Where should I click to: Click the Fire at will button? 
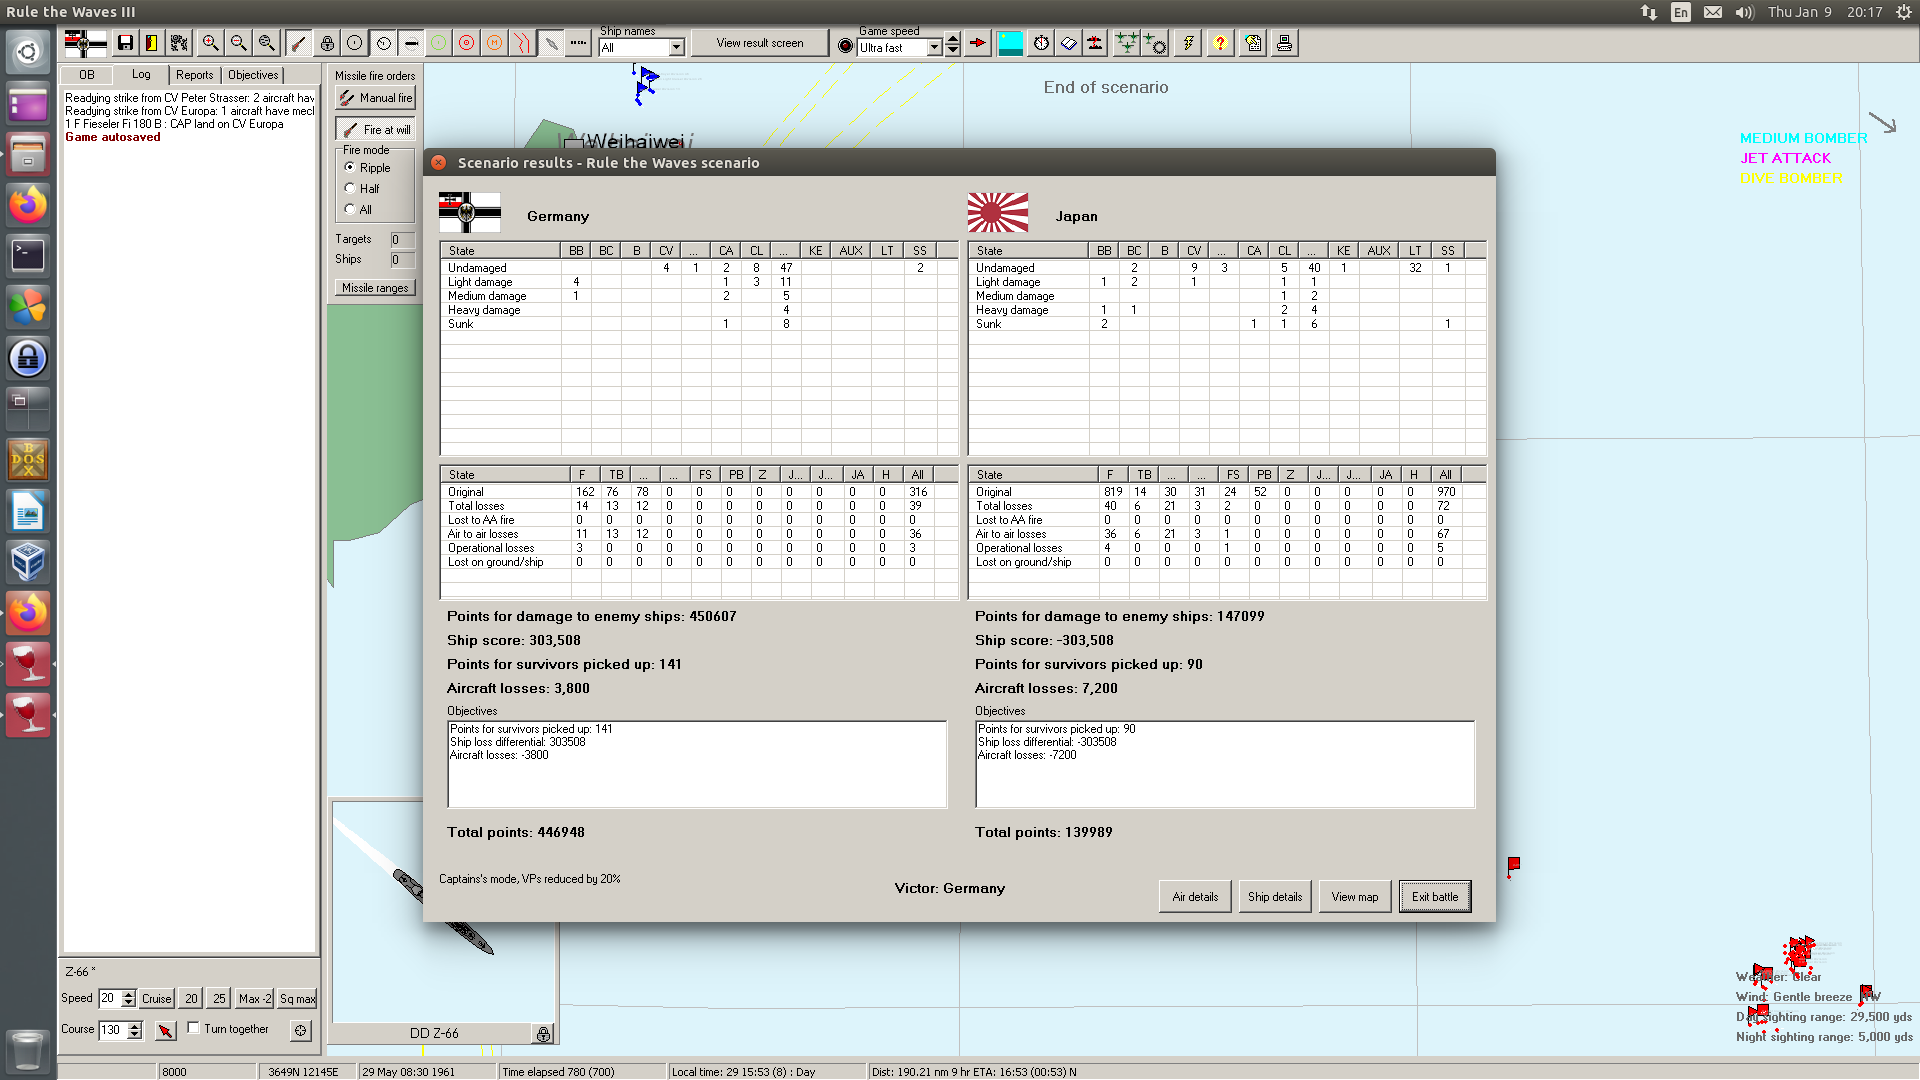coord(376,130)
